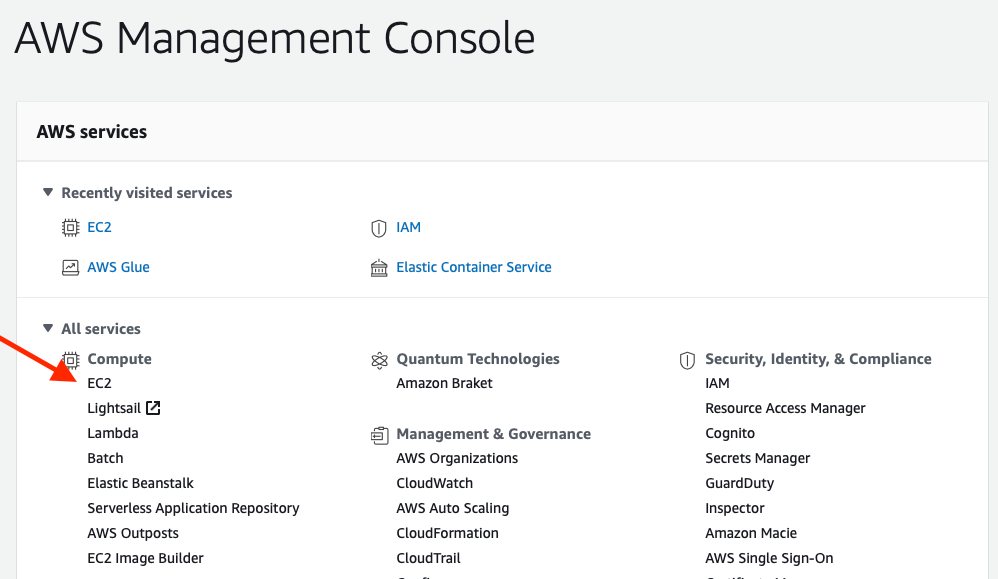Viewport: 998px width, 579px height.
Task: Open the Lambda service
Action: pyautogui.click(x=113, y=433)
